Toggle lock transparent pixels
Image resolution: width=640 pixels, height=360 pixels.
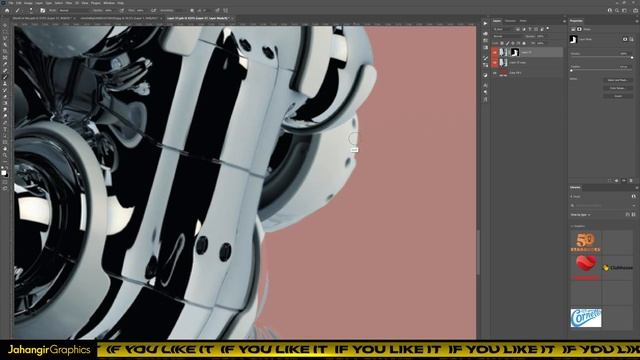(x=502, y=43)
